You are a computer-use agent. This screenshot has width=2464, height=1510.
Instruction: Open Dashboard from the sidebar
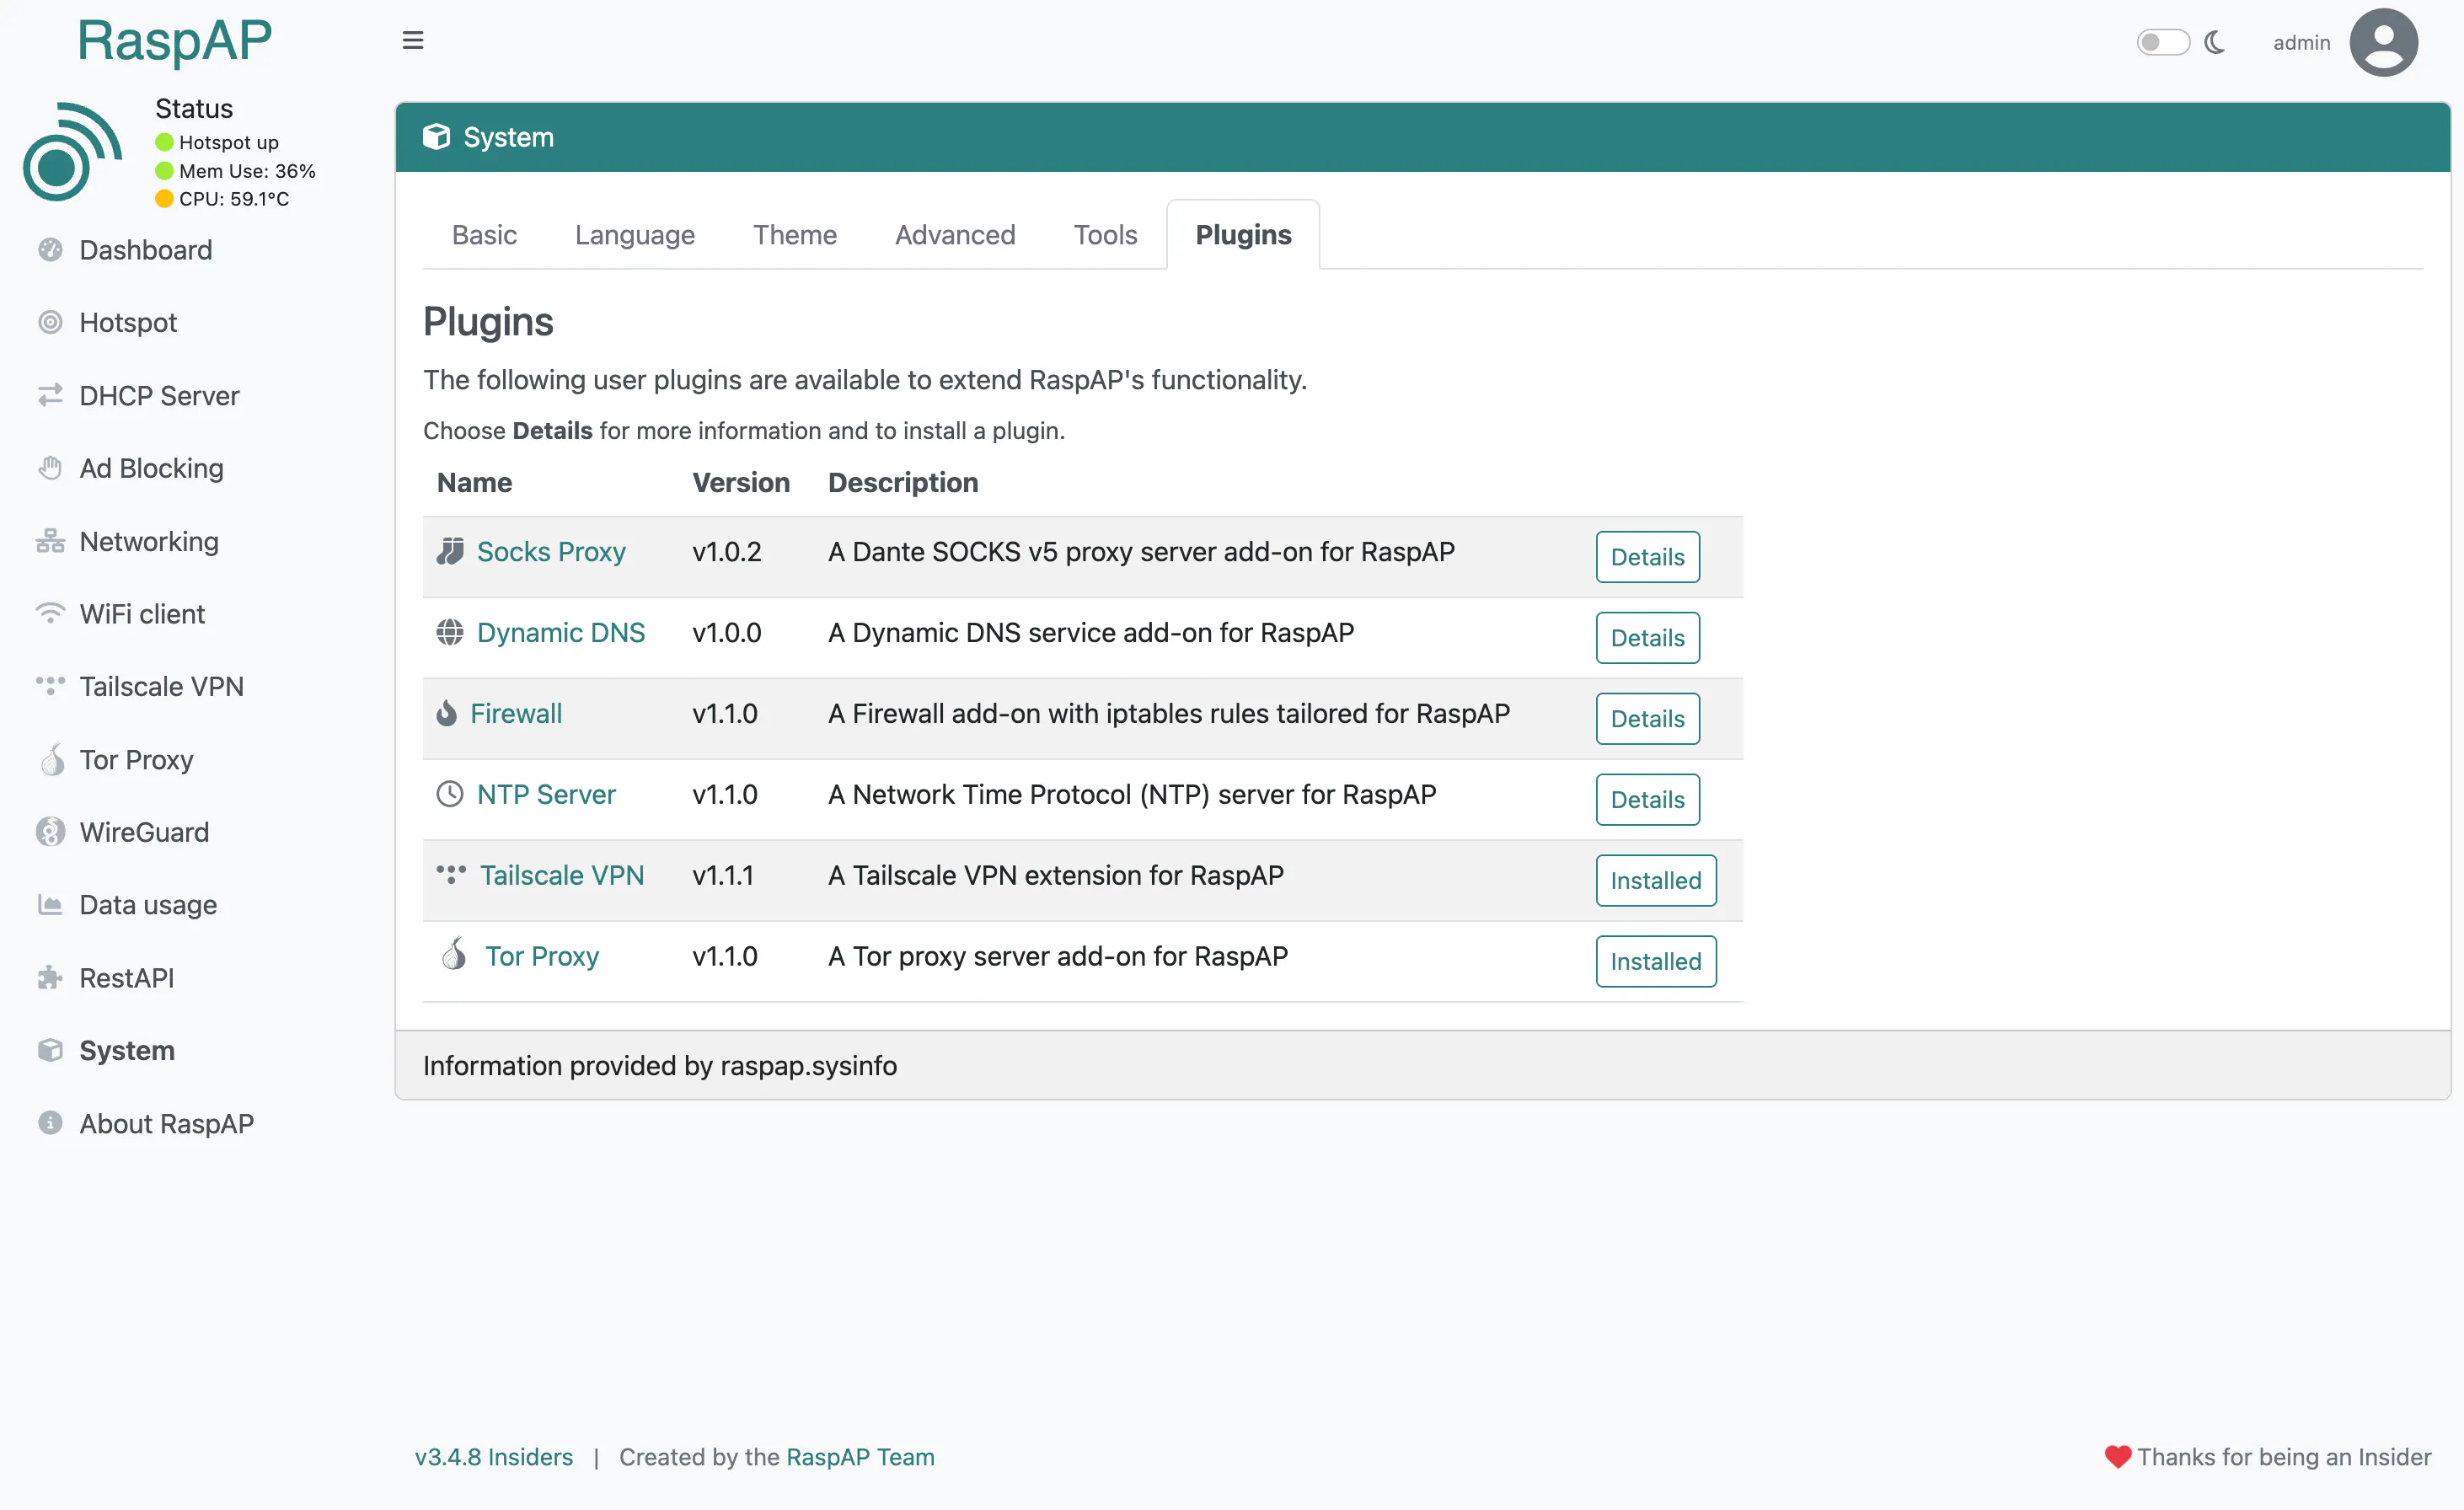pyautogui.click(x=145, y=250)
